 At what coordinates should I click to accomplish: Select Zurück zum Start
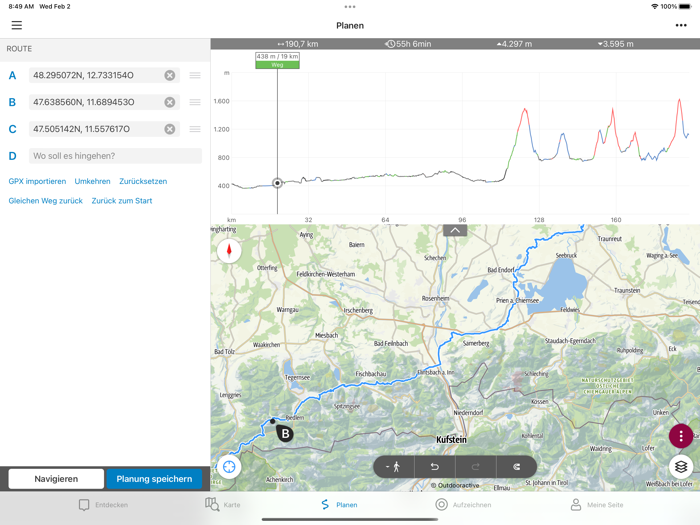tap(122, 201)
